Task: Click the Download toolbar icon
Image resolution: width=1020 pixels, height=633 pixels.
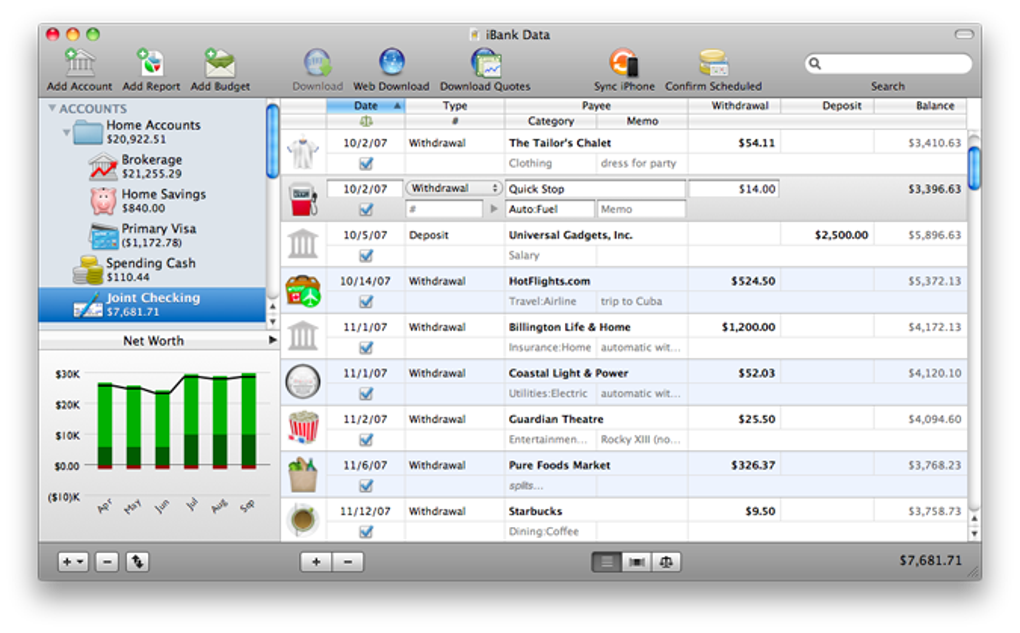Action: coord(317,62)
